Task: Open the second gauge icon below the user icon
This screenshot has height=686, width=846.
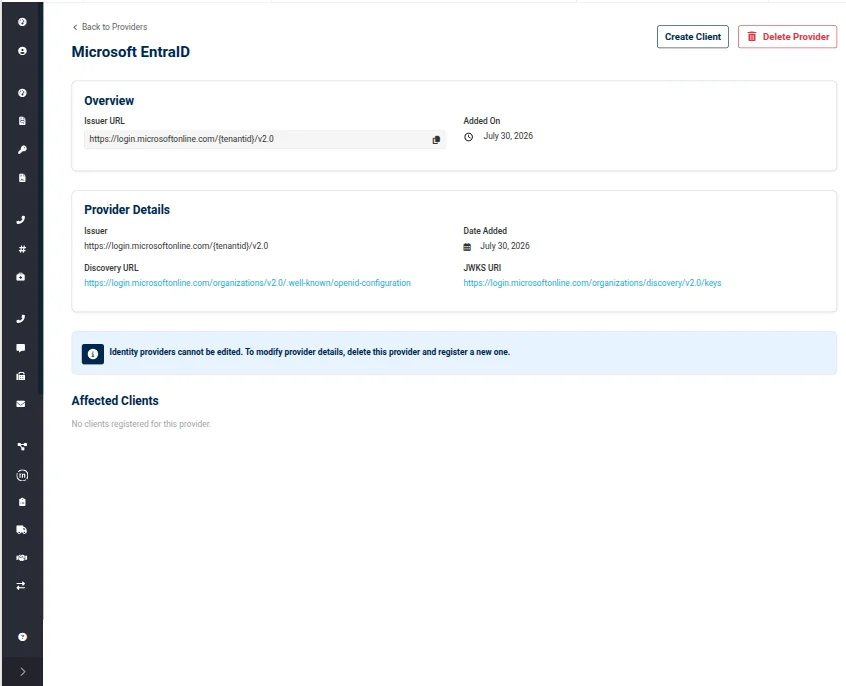Action: 22,93
